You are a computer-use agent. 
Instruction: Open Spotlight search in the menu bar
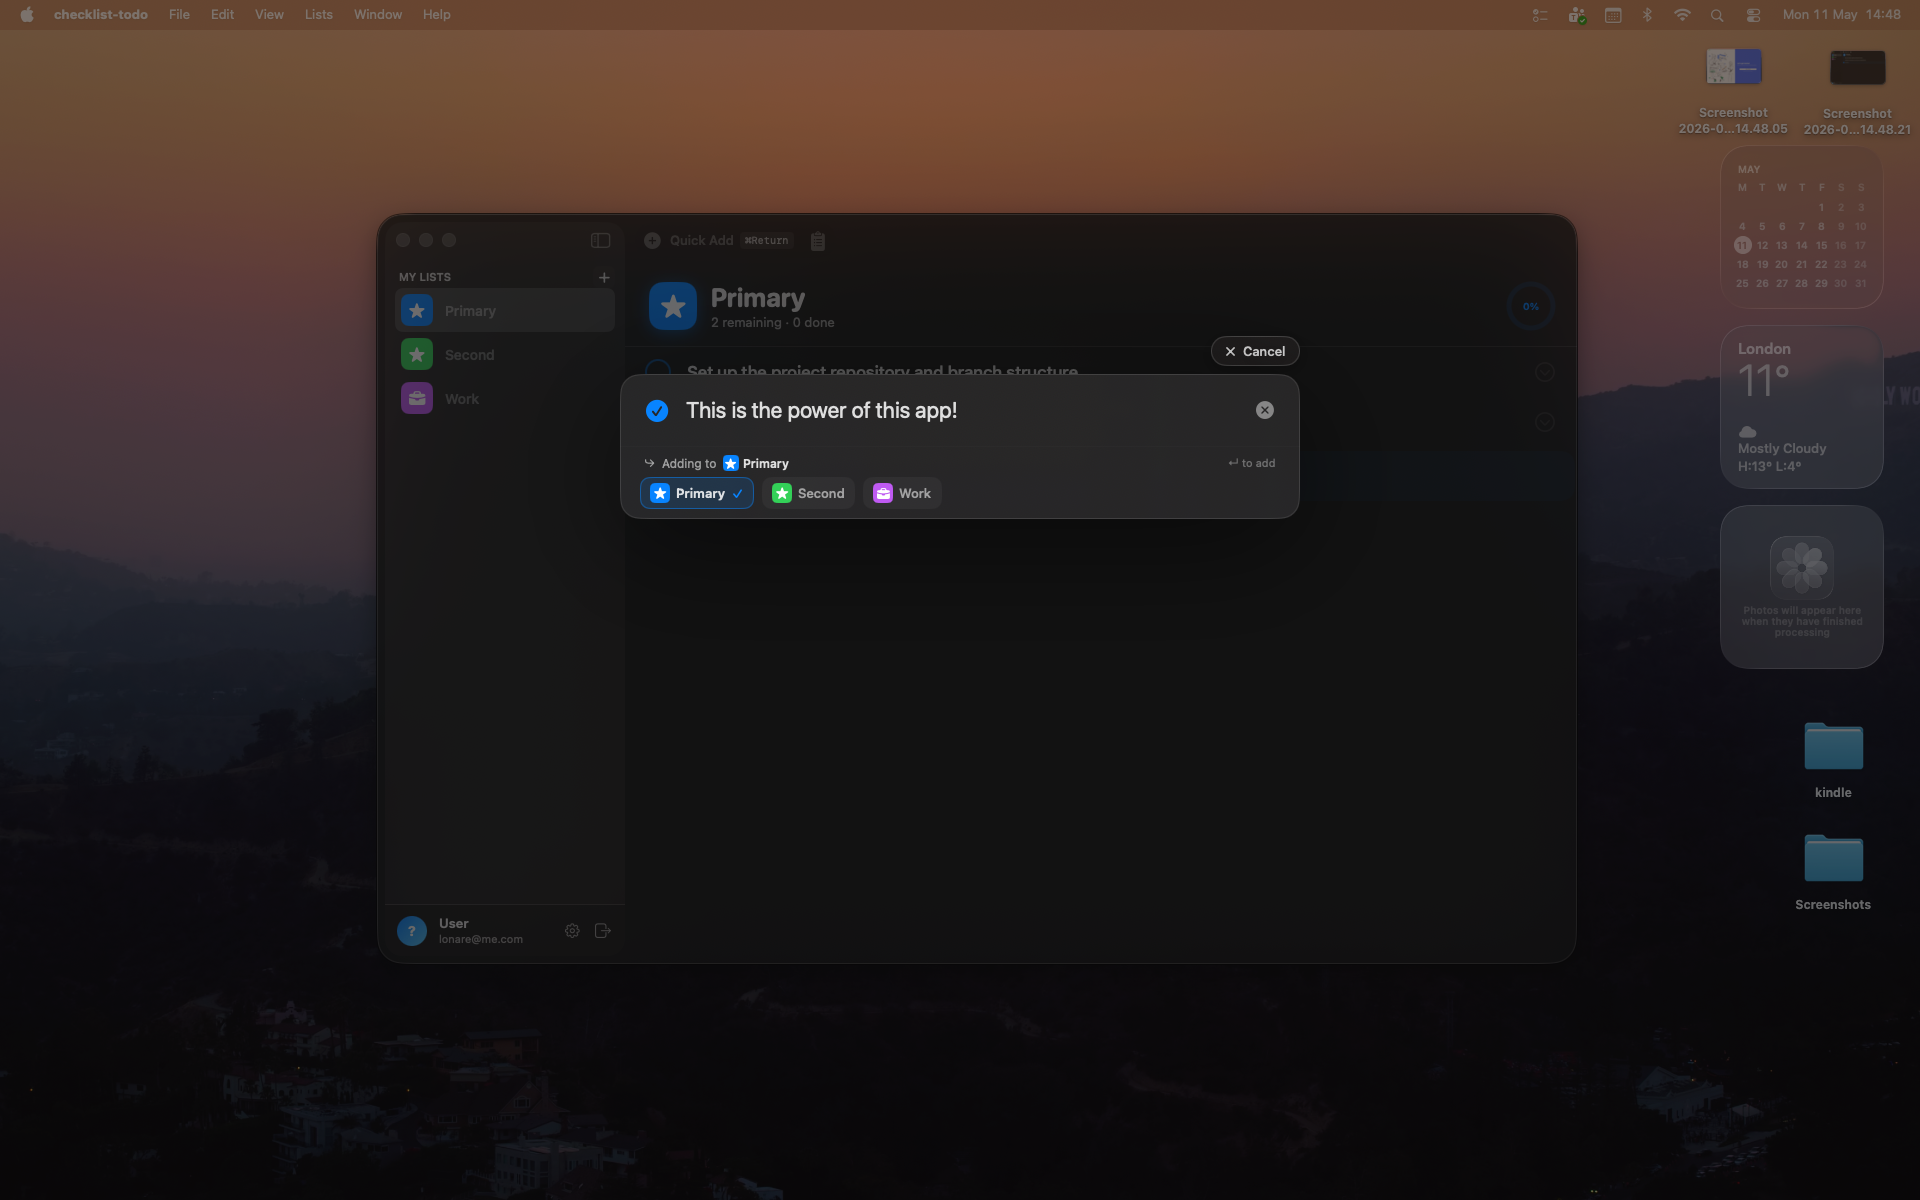tap(1717, 15)
